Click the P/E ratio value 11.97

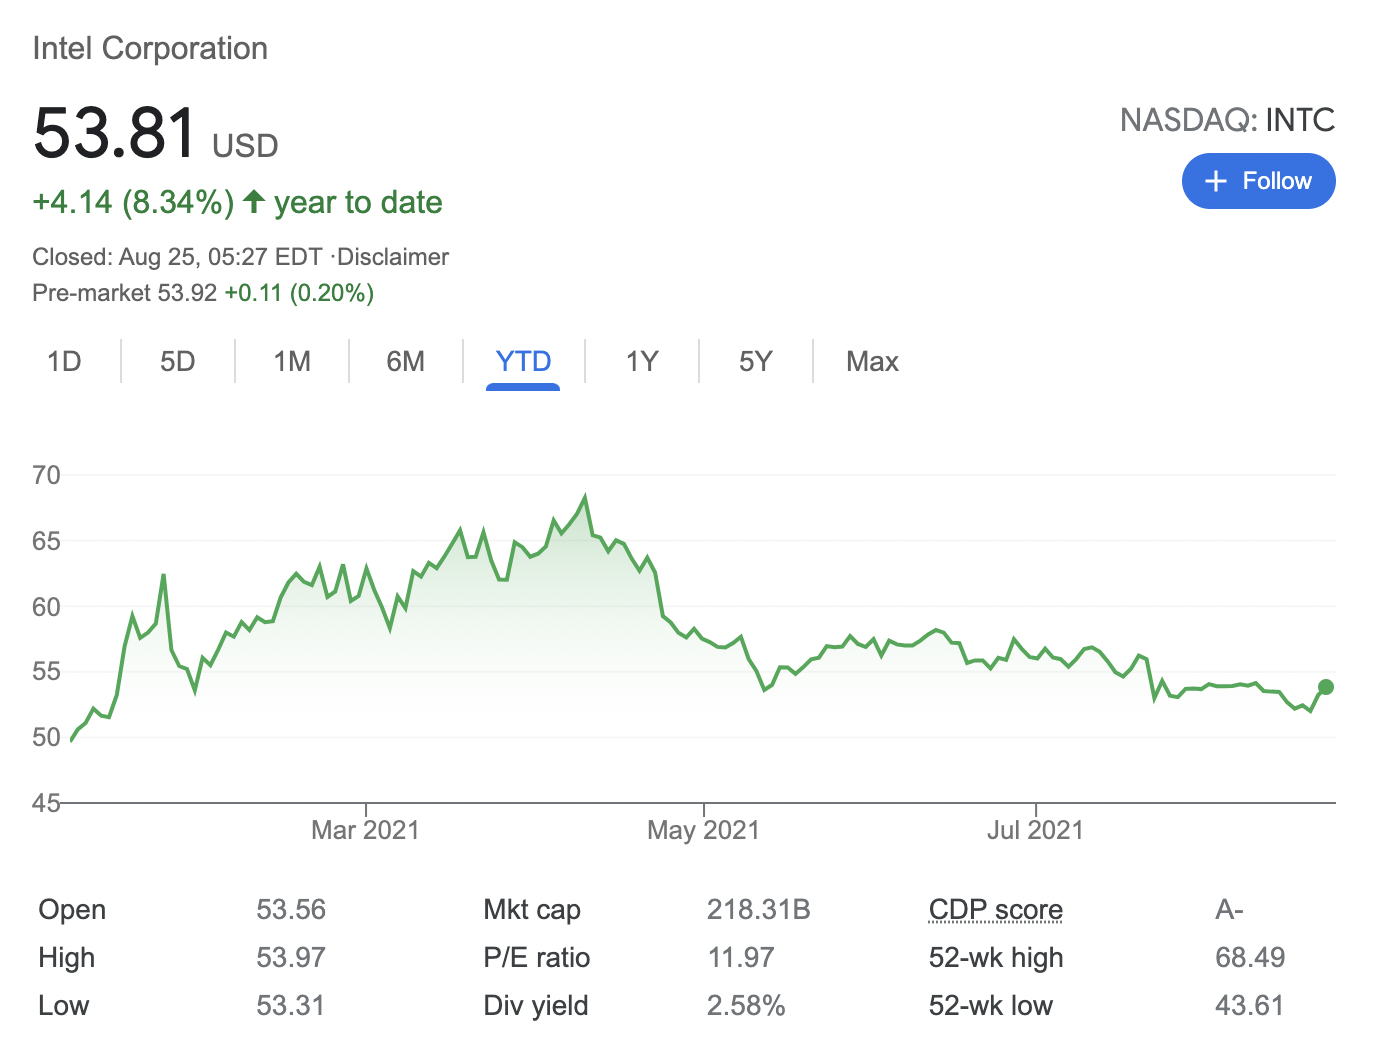(741, 957)
